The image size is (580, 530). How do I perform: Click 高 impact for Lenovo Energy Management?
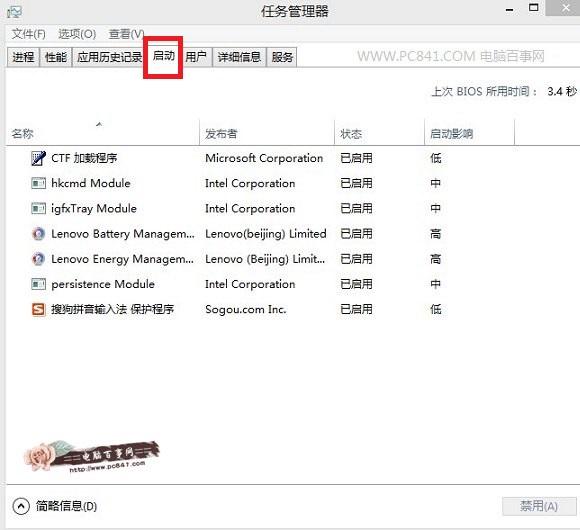436,259
